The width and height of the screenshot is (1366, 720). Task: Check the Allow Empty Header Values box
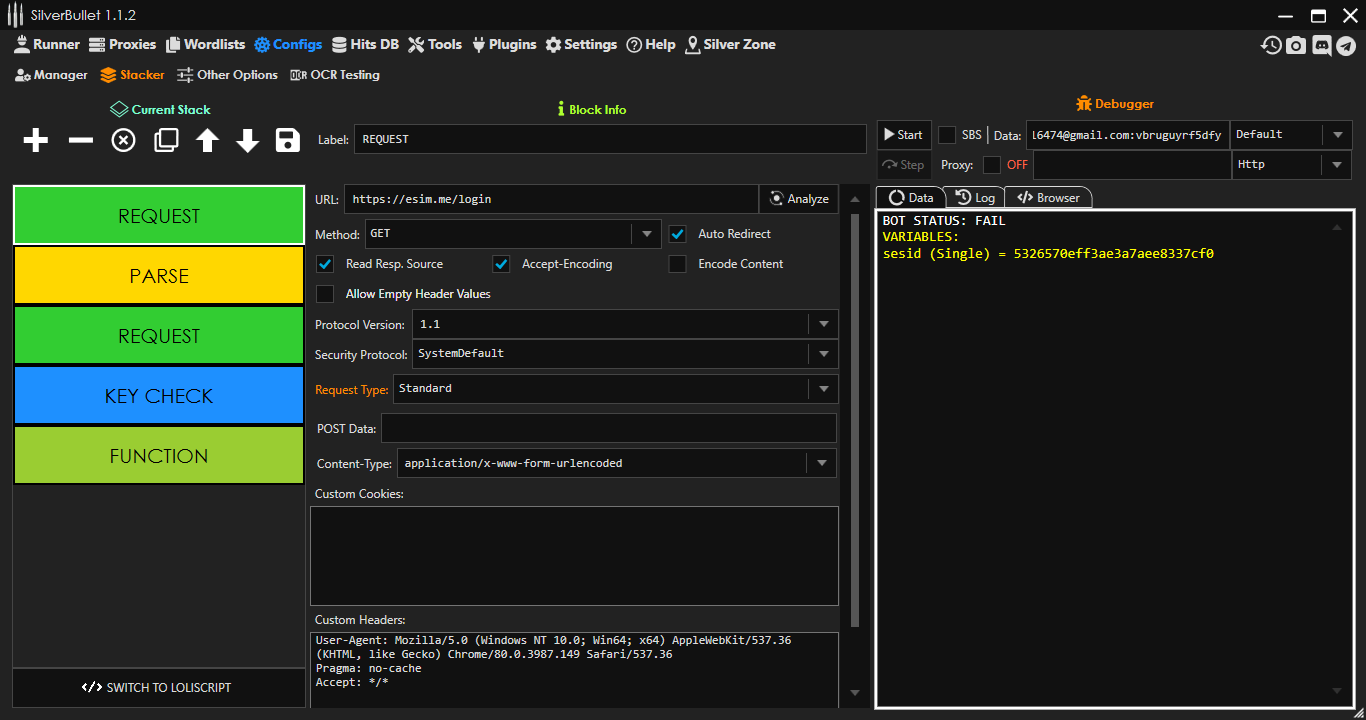pyautogui.click(x=325, y=294)
